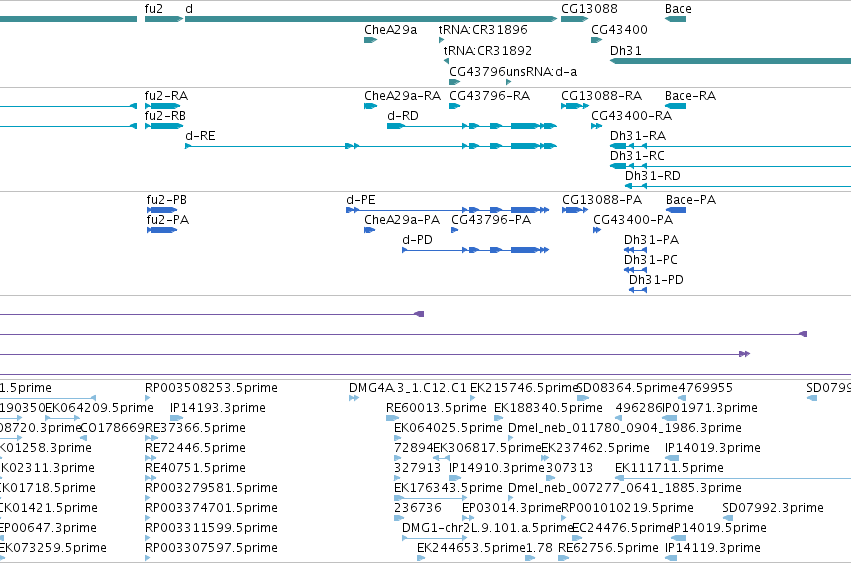Select transcript Dh31-RD
The image size is (851, 563).
pos(738,186)
